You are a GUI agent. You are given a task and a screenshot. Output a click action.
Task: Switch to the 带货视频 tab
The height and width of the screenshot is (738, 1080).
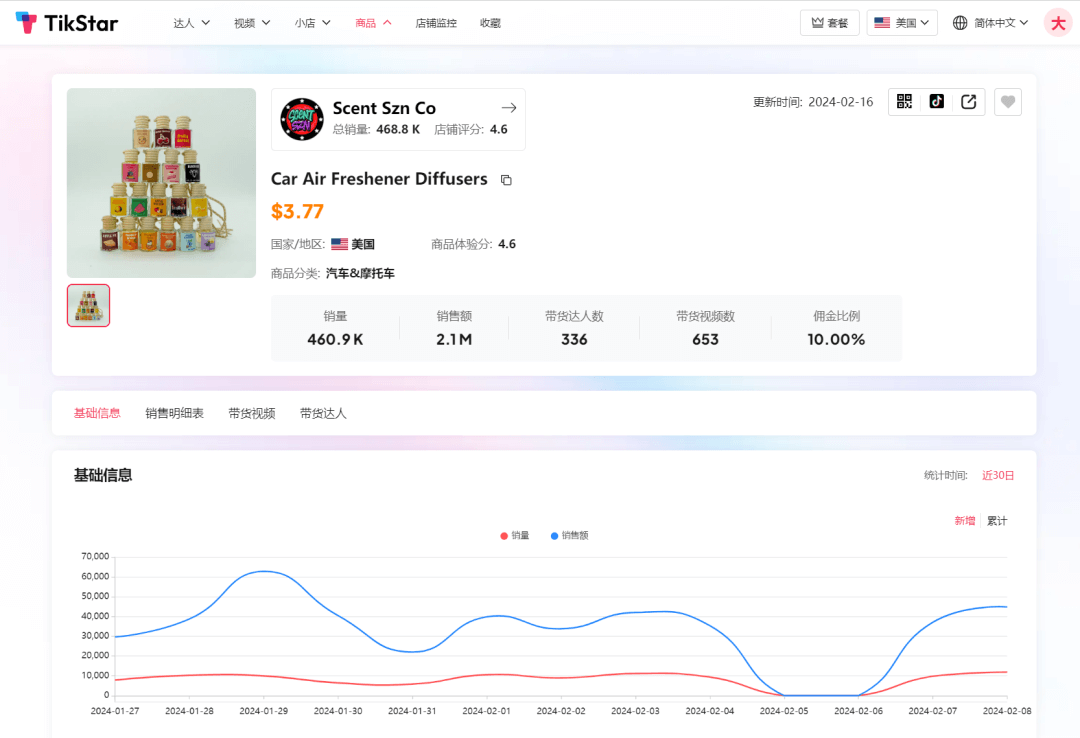pyautogui.click(x=251, y=413)
